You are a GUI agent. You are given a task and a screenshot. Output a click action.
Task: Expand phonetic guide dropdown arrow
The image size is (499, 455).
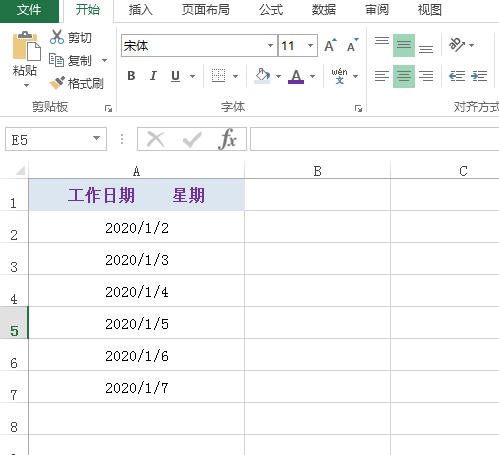(x=355, y=76)
